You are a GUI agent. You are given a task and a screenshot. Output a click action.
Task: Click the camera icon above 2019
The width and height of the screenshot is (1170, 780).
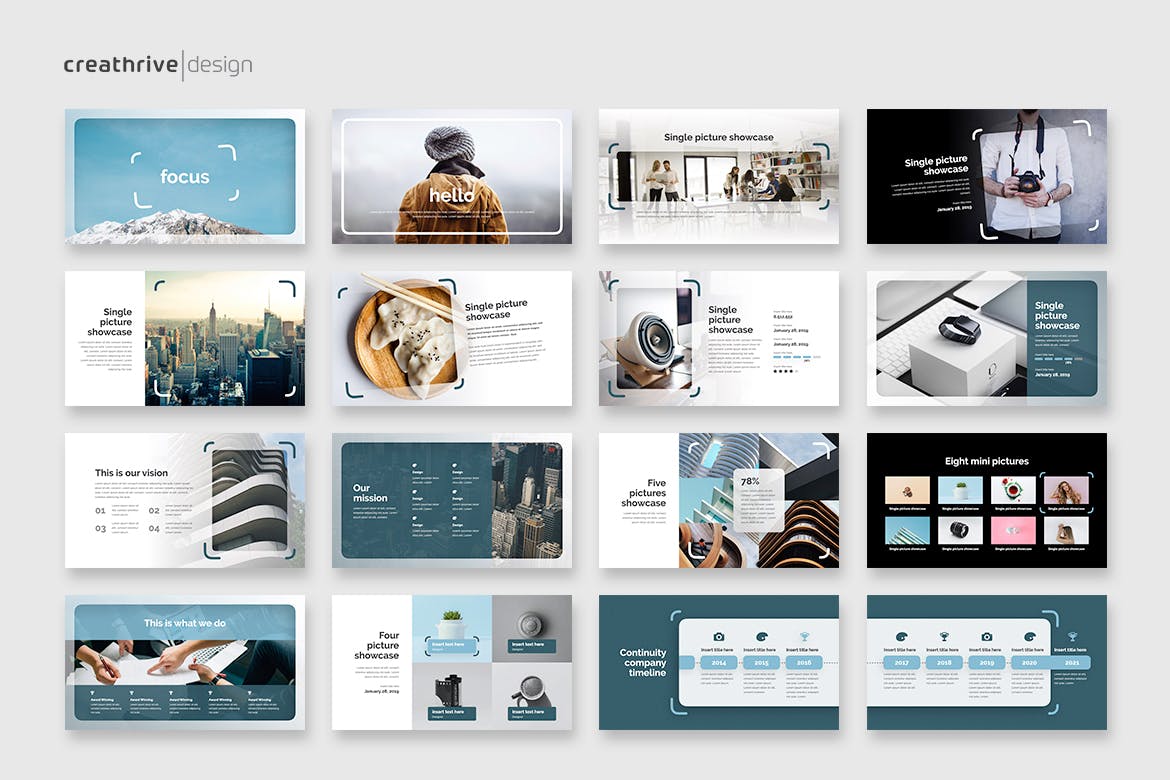[x=987, y=636]
